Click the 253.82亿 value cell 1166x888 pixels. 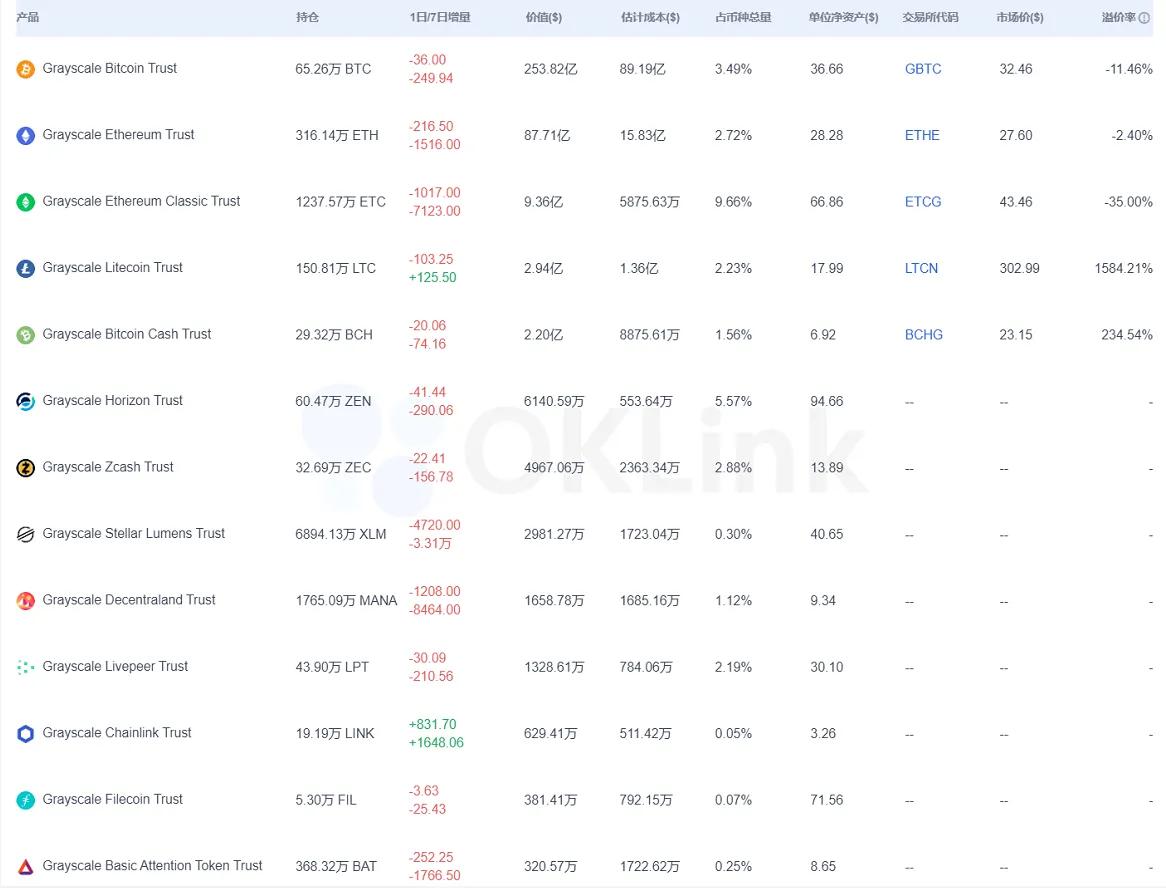[x=550, y=69]
